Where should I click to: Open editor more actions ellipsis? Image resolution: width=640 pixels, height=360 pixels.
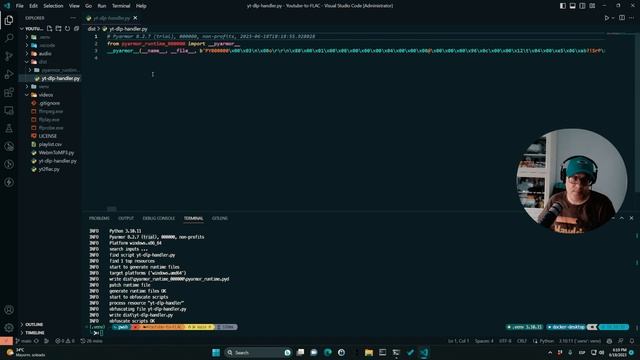pos(631,18)
